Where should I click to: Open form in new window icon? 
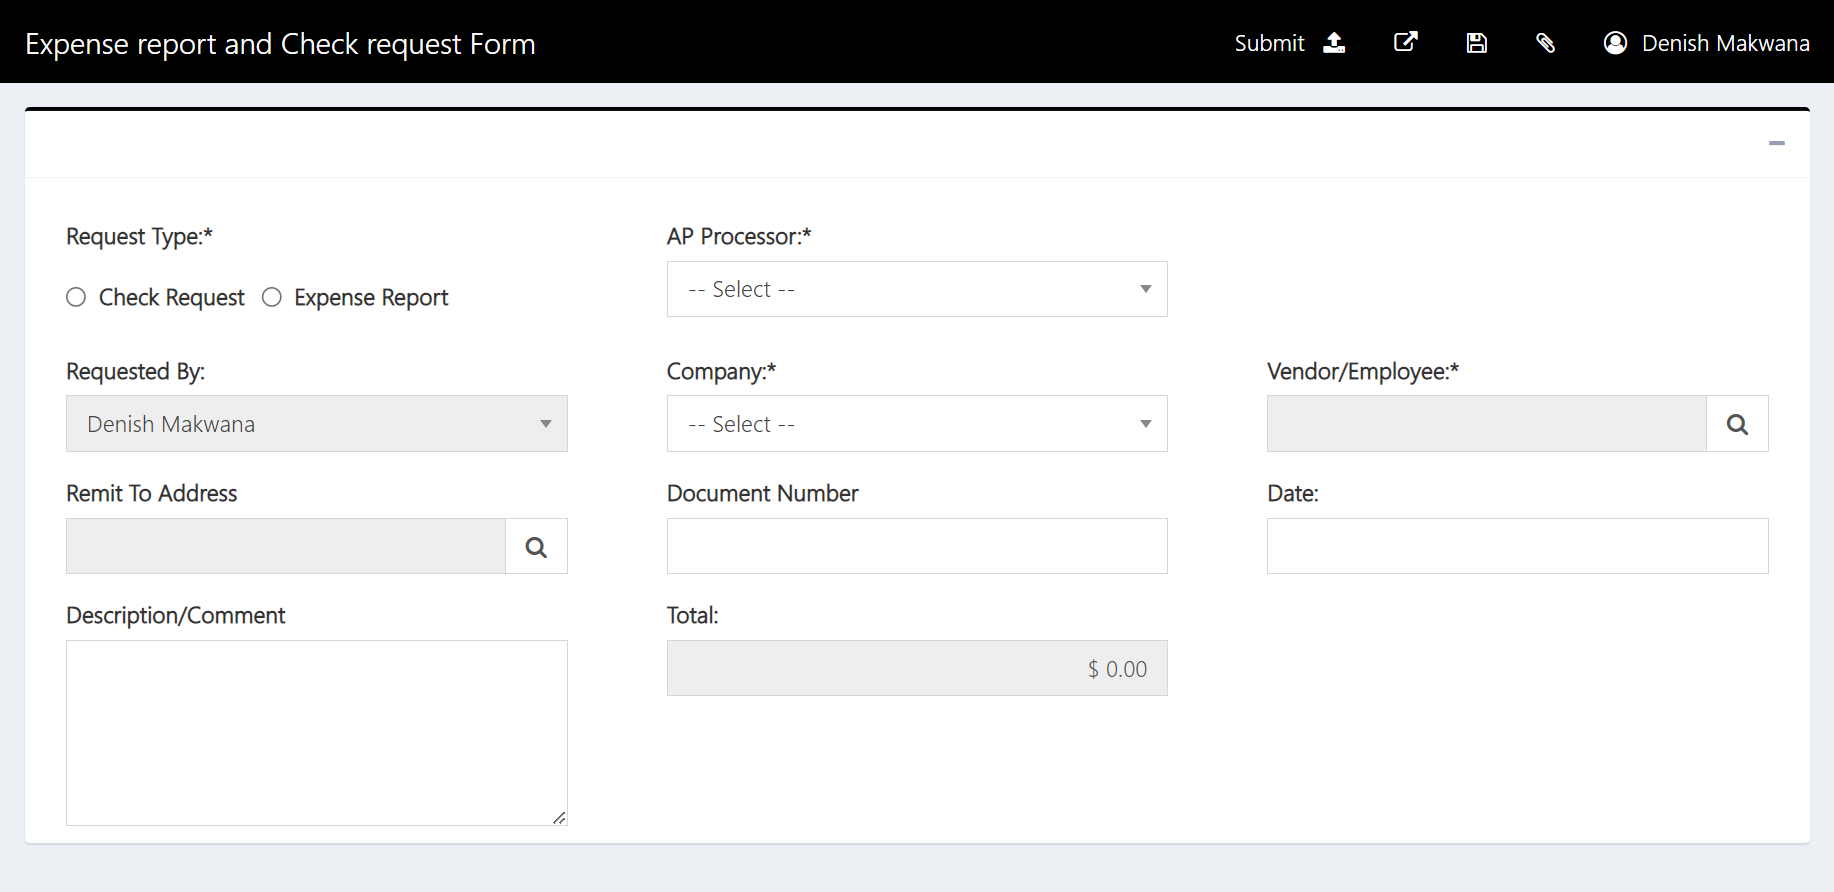point(1405,42)
